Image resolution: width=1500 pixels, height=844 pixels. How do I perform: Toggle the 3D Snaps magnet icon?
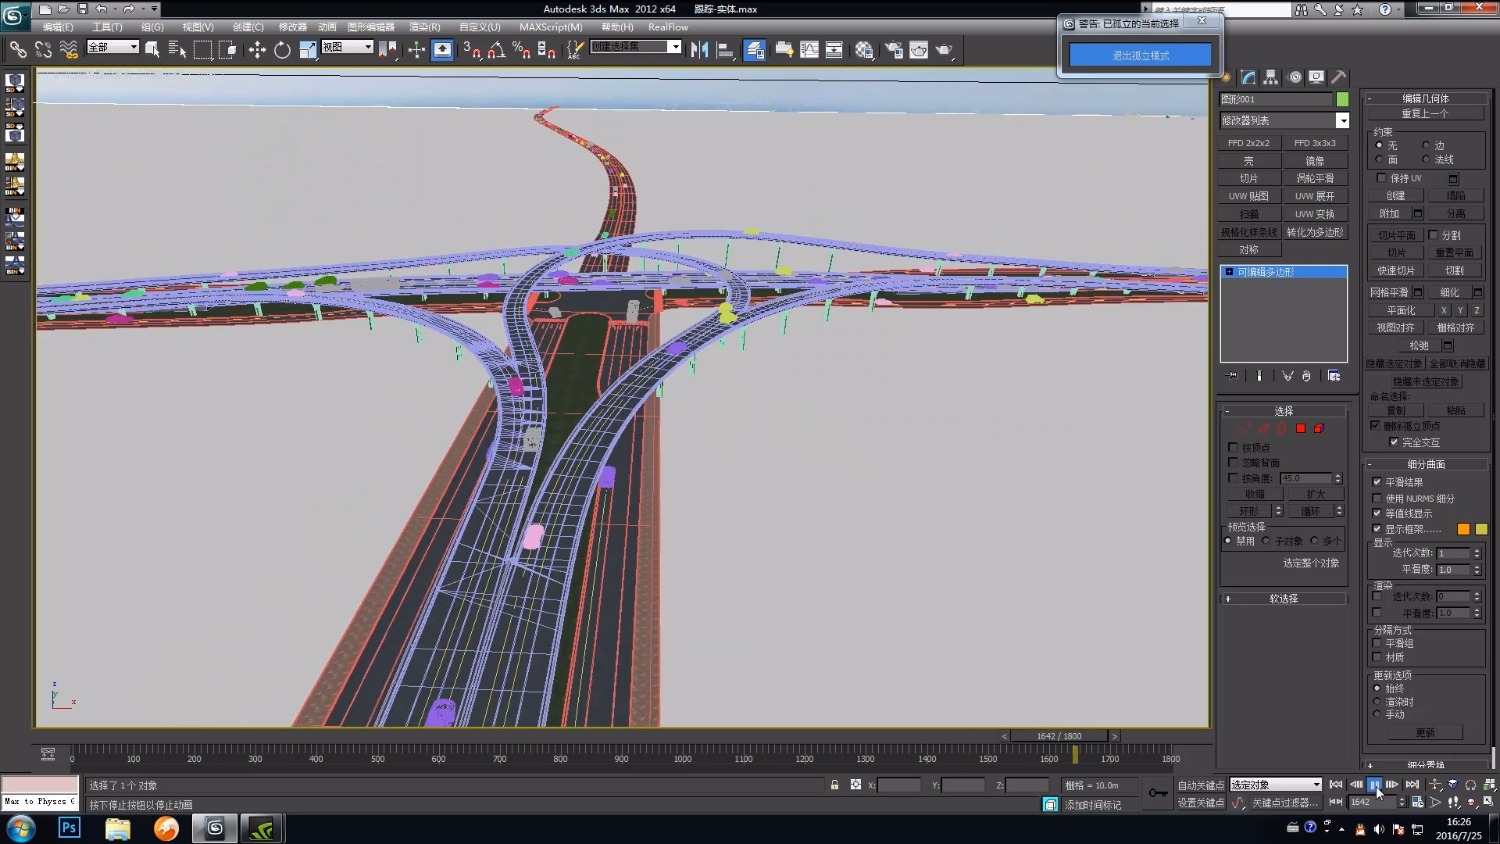click(x=472, y=49)
